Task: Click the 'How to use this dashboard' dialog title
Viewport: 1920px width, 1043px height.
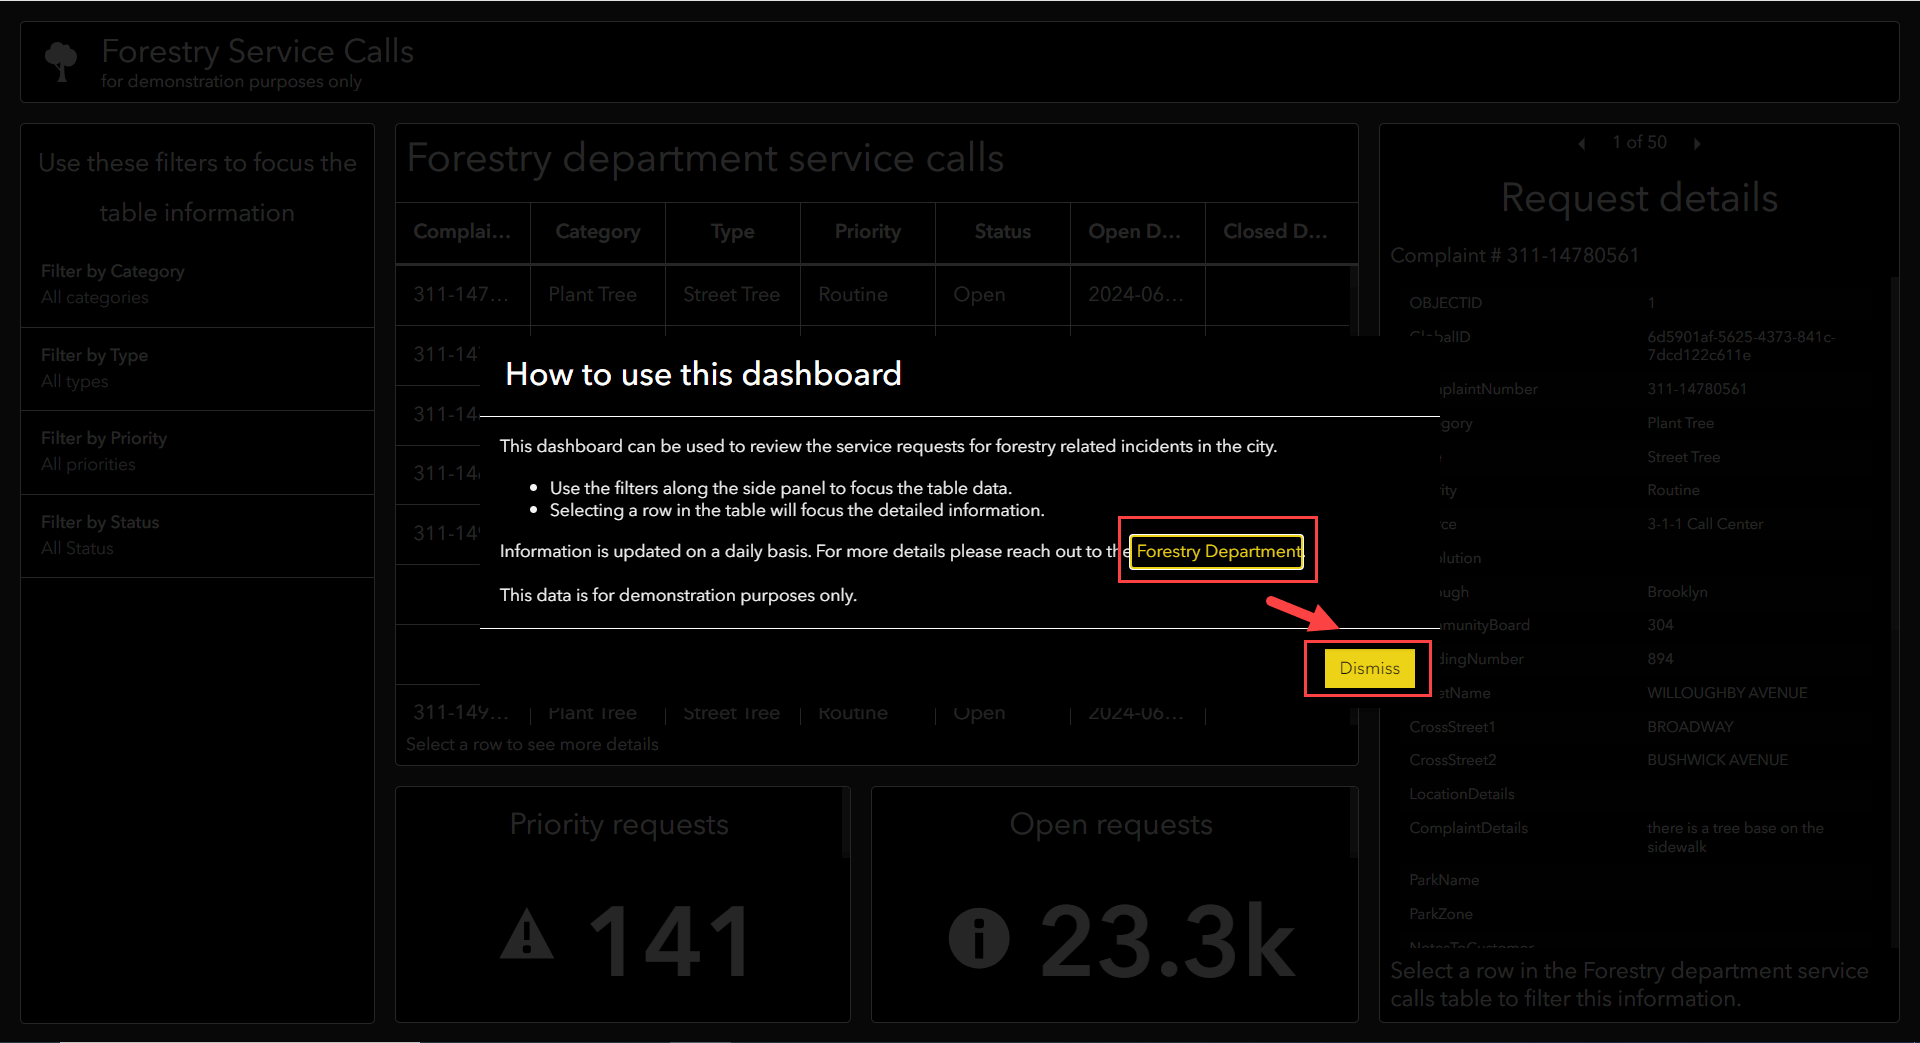Action: (703, 375)
